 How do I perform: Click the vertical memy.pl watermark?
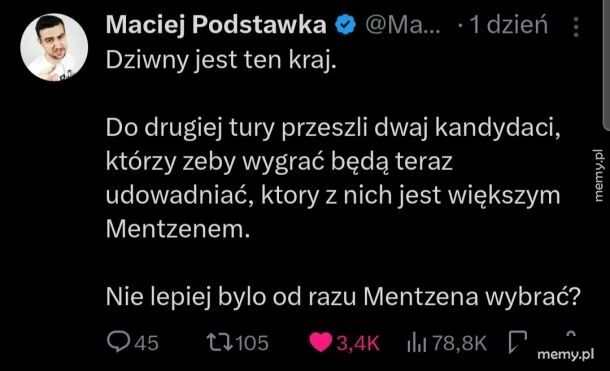coord(599,175)
